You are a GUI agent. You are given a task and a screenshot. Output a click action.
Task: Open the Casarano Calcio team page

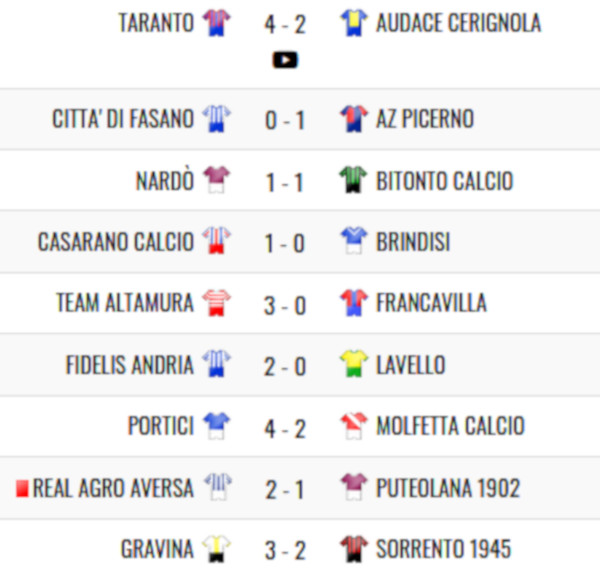point(116,242)
